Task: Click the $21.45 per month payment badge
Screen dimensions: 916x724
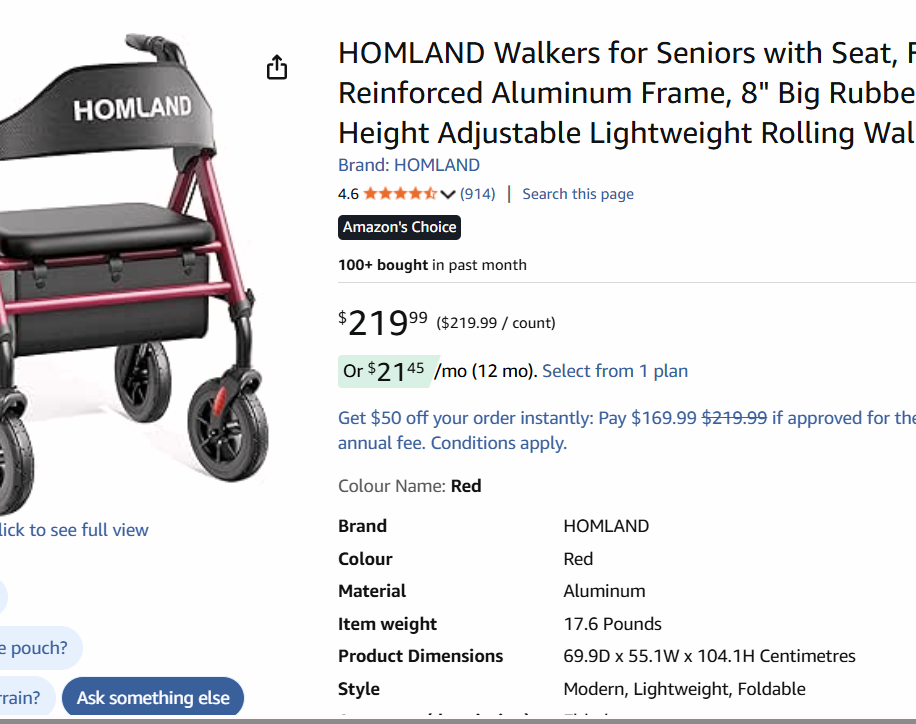Action: point(385,371)
